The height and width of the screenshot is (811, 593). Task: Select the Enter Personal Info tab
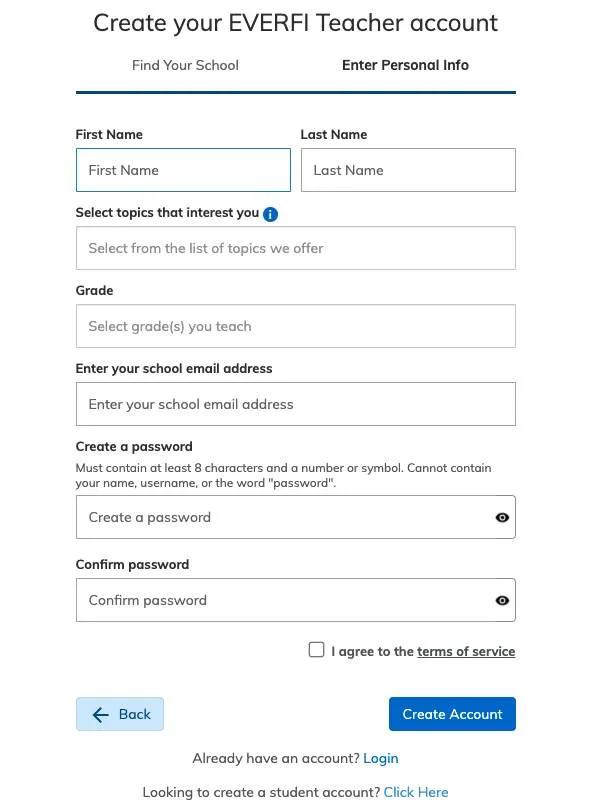point(405,65)
